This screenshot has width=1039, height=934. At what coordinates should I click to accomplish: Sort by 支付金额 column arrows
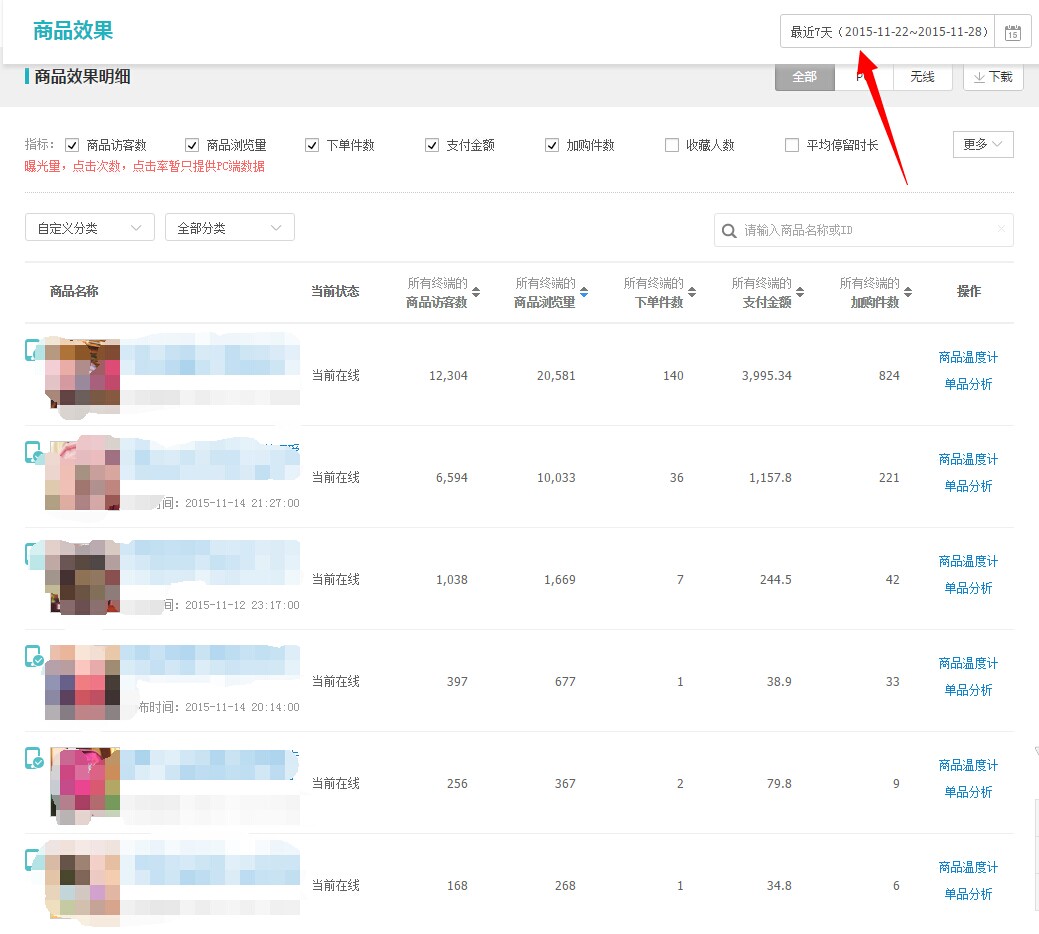[800, 293]
